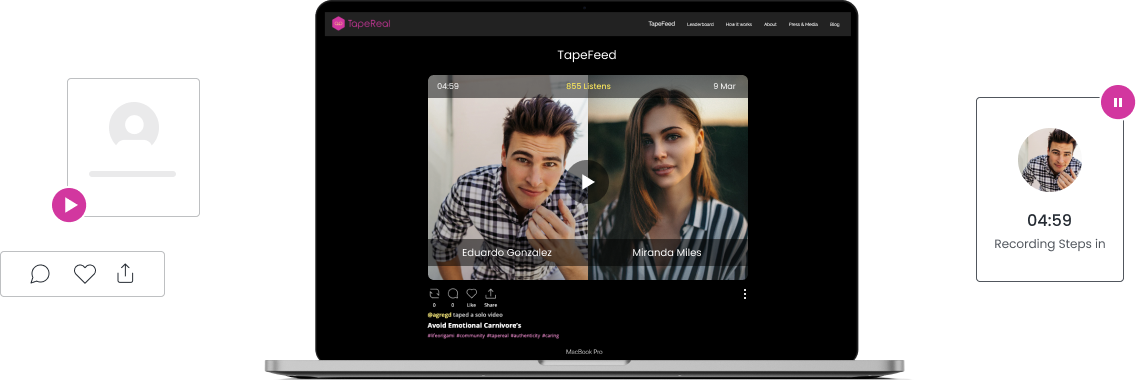Click the #caring hashtag
This screenshot has height=380, width=1138.
[551, 336]
